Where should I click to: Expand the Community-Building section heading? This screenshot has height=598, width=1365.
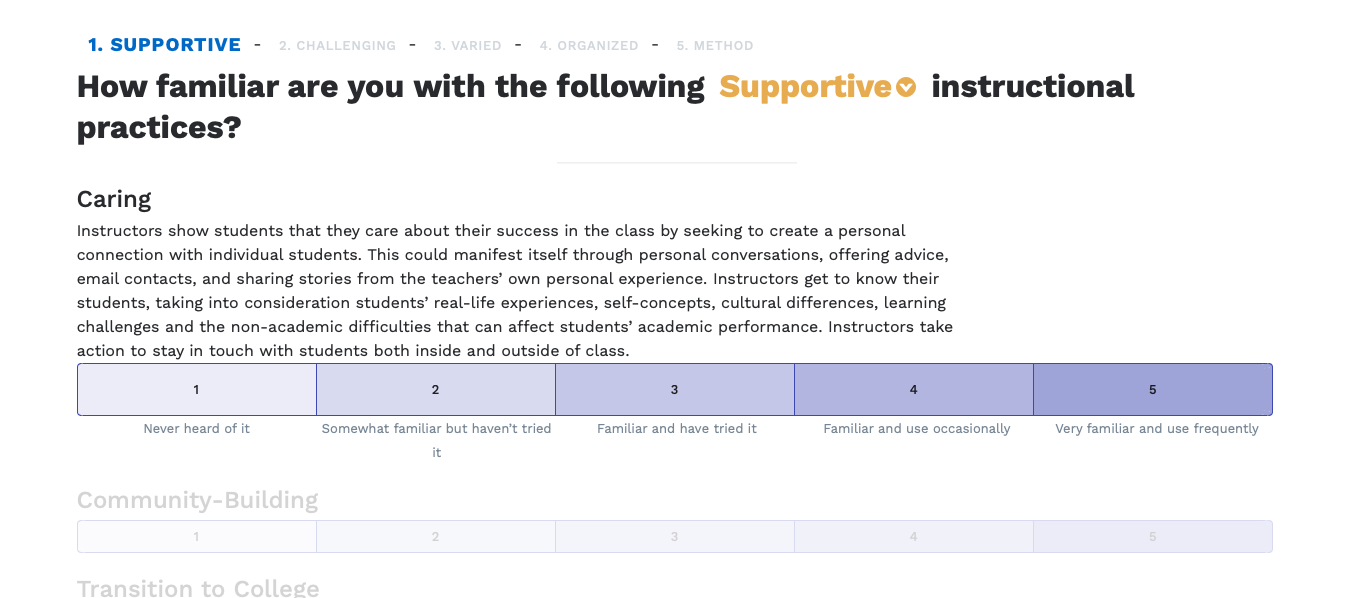click(197, 500)
